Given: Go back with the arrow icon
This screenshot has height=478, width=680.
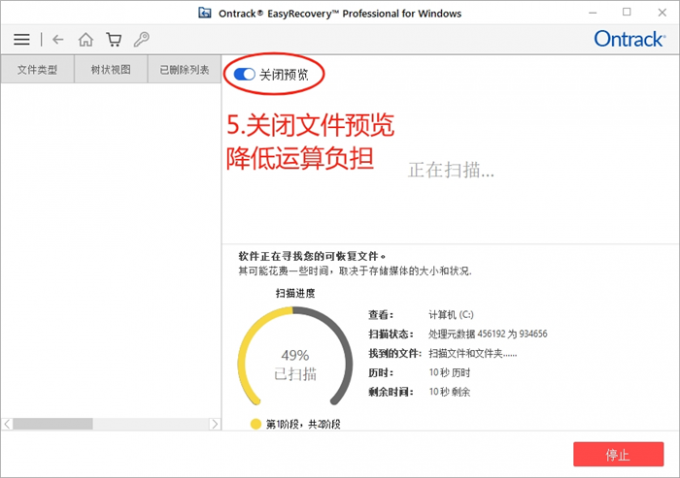Looking at the screenshot, I should pos(58,40).
